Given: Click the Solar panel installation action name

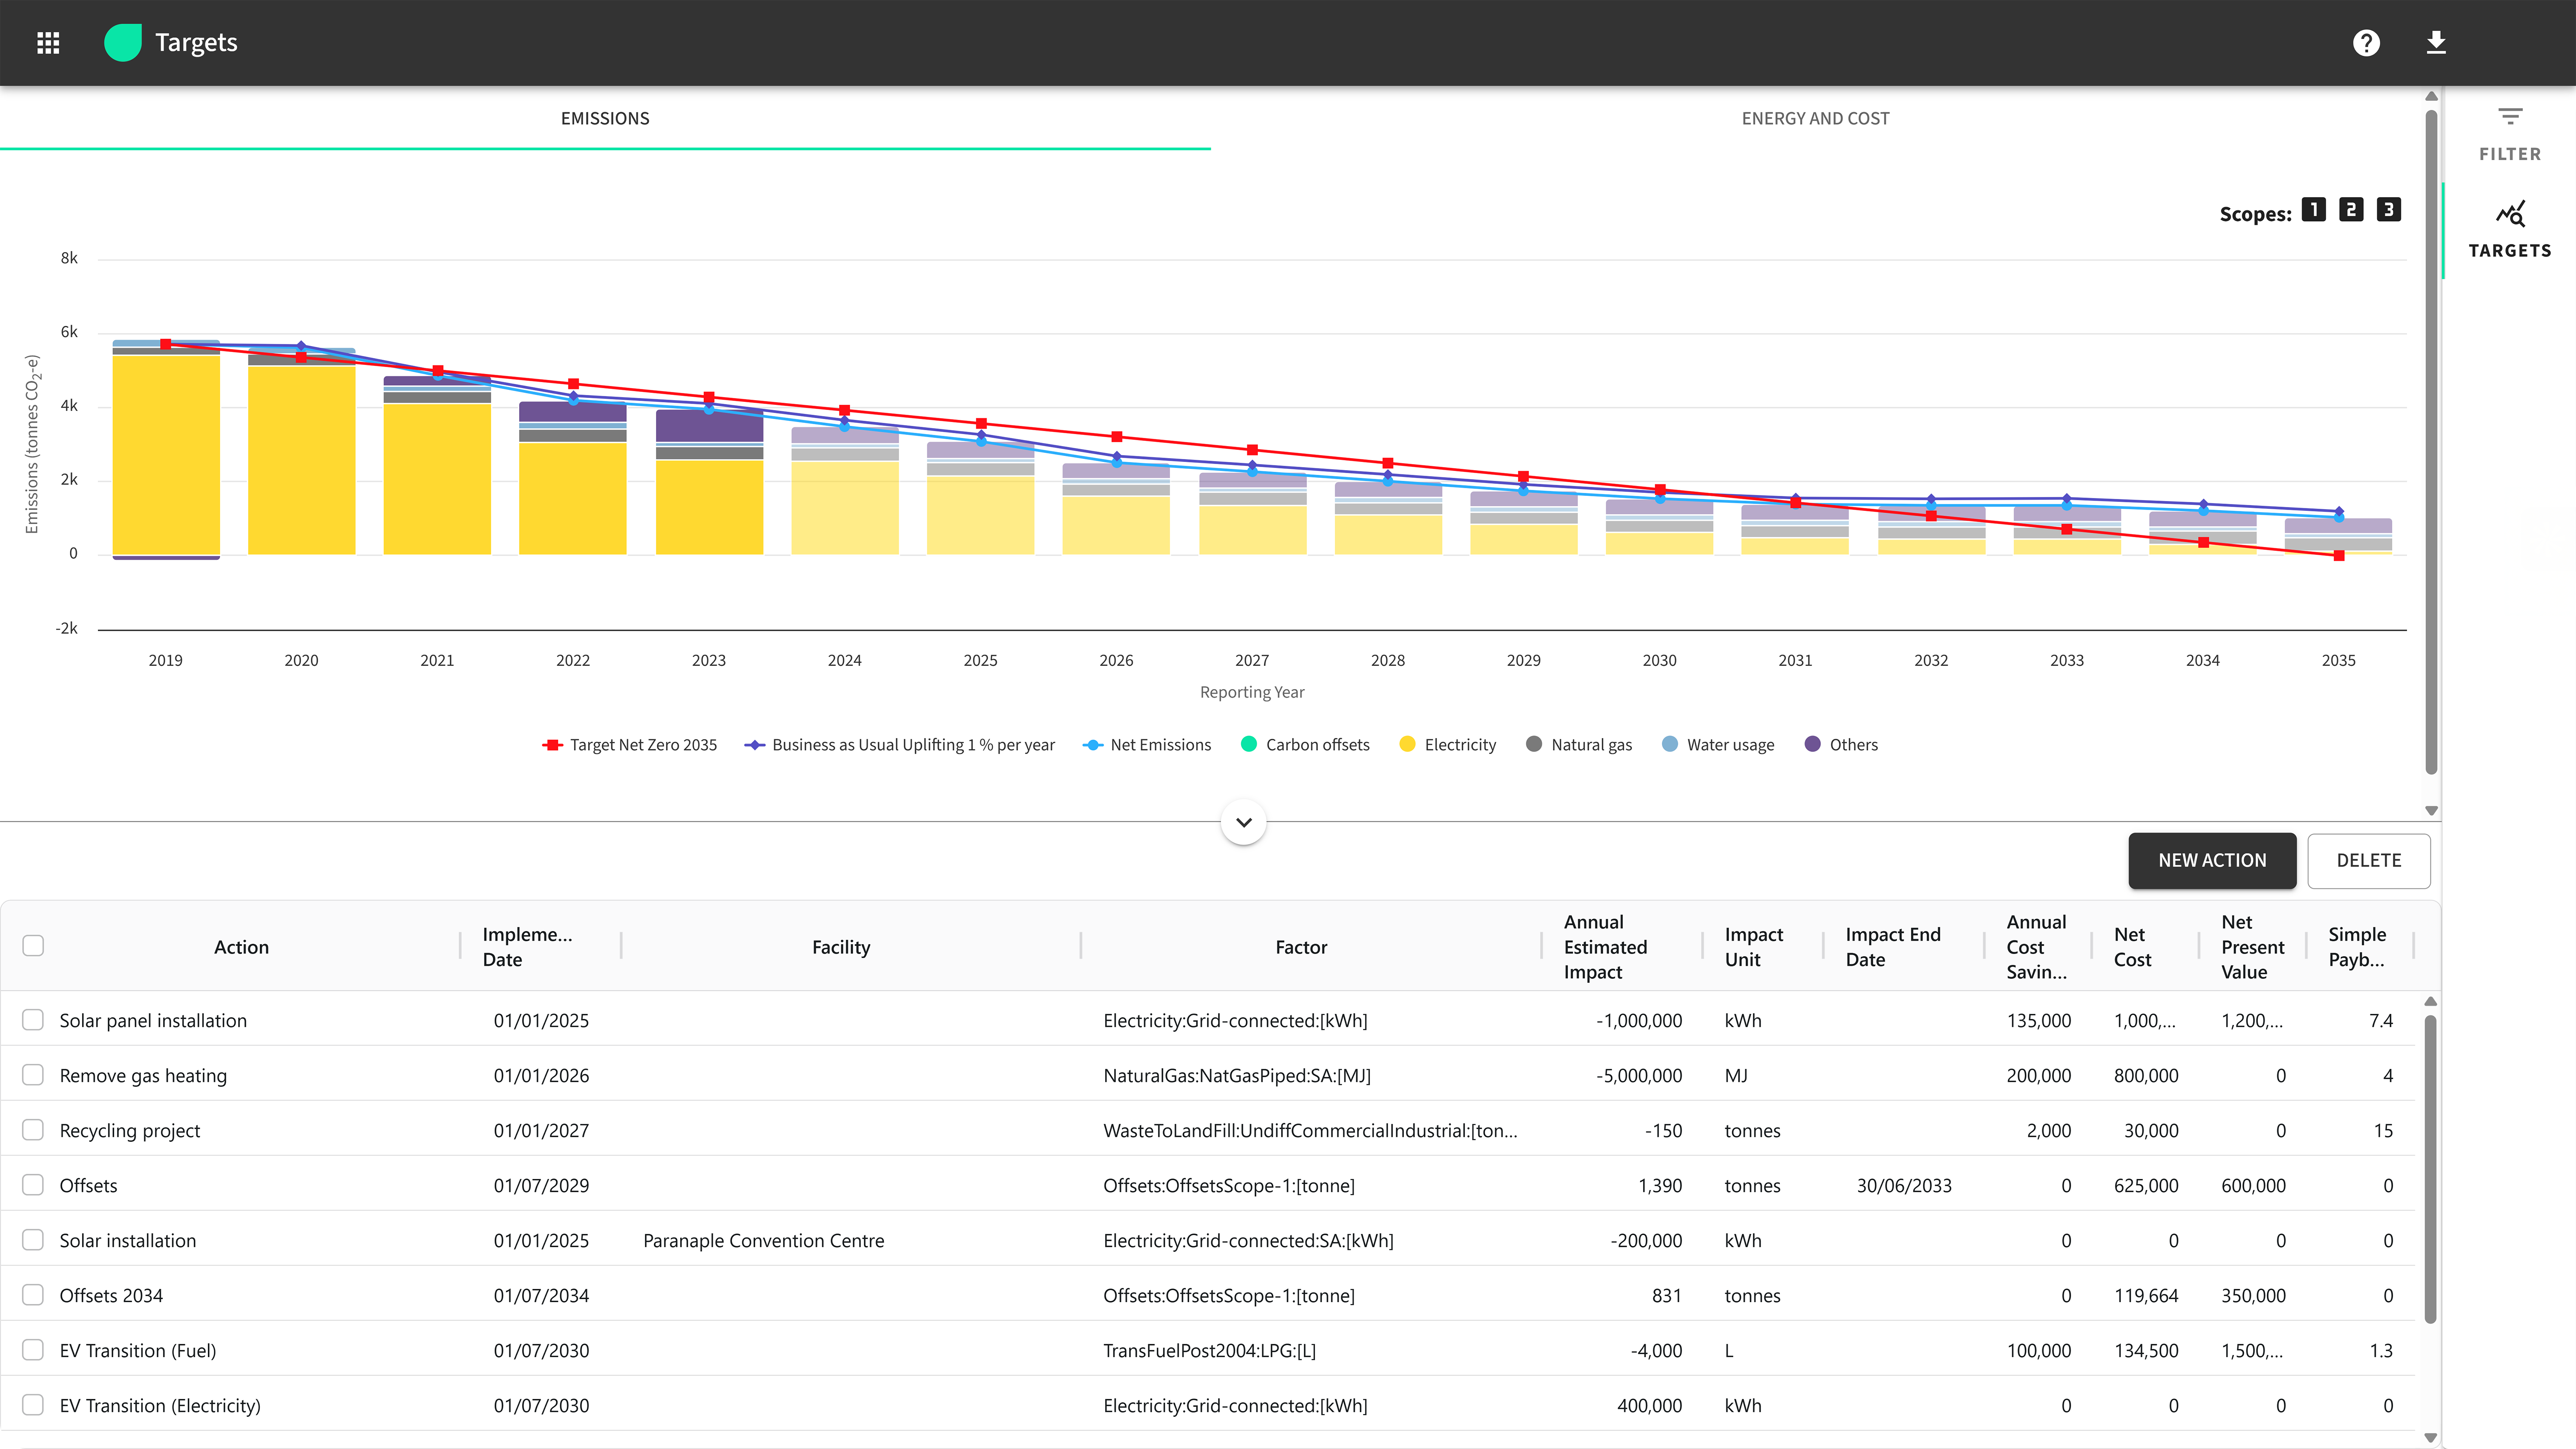Looking at the screenshot, I should 153,1020.
